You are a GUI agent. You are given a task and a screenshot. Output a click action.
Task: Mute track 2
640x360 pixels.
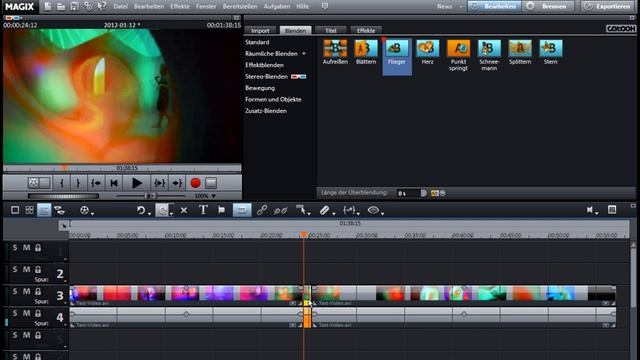coord(26,269)
